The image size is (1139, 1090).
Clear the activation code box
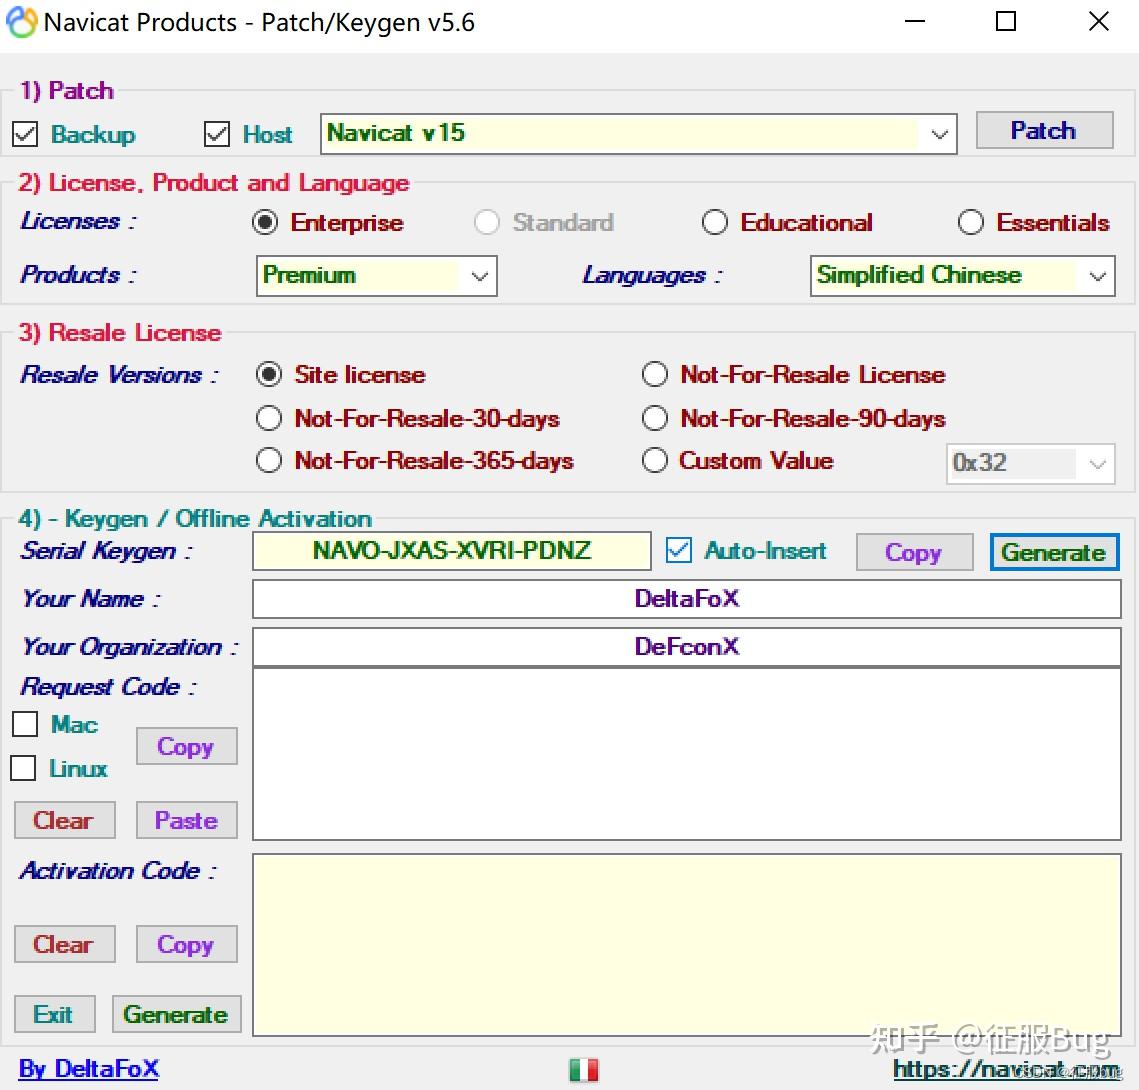(x=64, y=944)
